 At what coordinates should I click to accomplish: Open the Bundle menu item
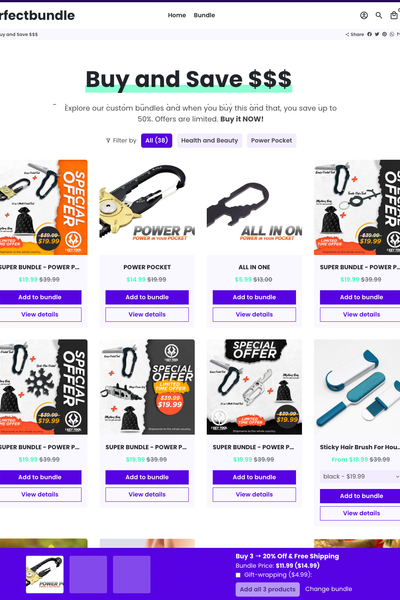[x=204, y=15]
